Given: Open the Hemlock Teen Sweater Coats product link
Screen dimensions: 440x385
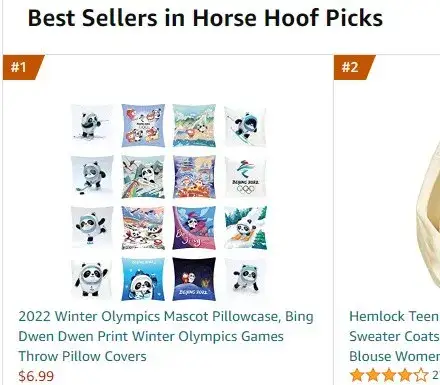Looking at the screenshot, I should click(x=394, y=336).
